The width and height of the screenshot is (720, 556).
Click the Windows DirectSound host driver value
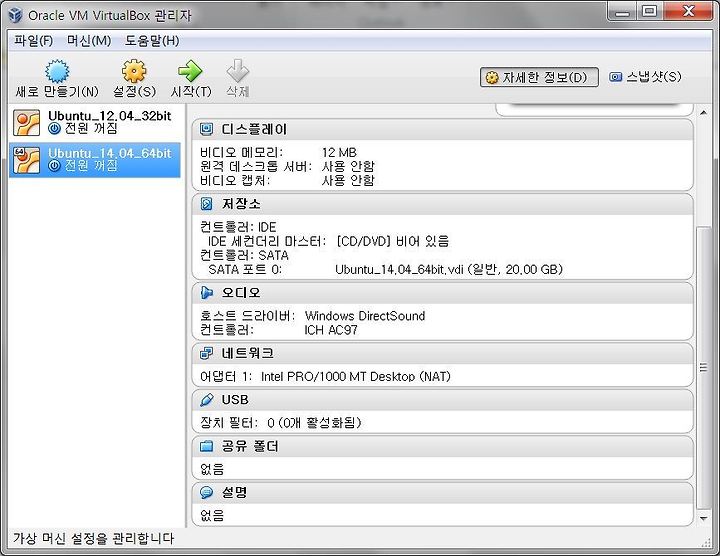[x=365, y=316]
